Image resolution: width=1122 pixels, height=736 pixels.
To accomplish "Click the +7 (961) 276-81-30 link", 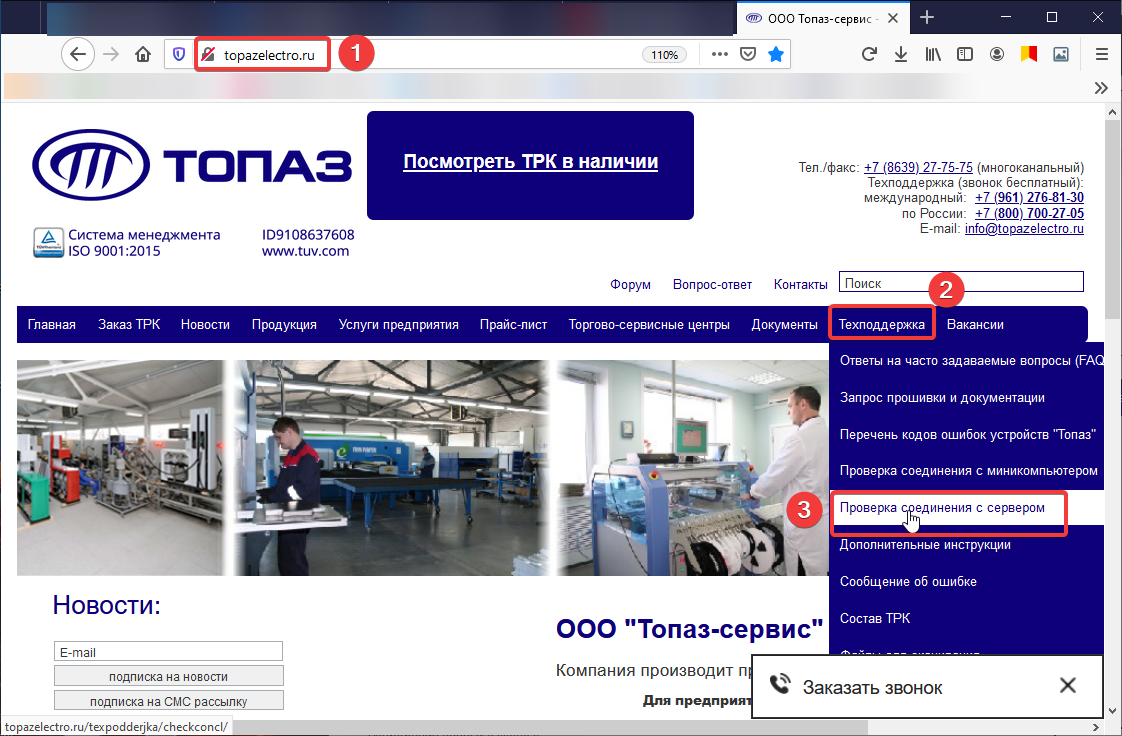I will 1029,197.
